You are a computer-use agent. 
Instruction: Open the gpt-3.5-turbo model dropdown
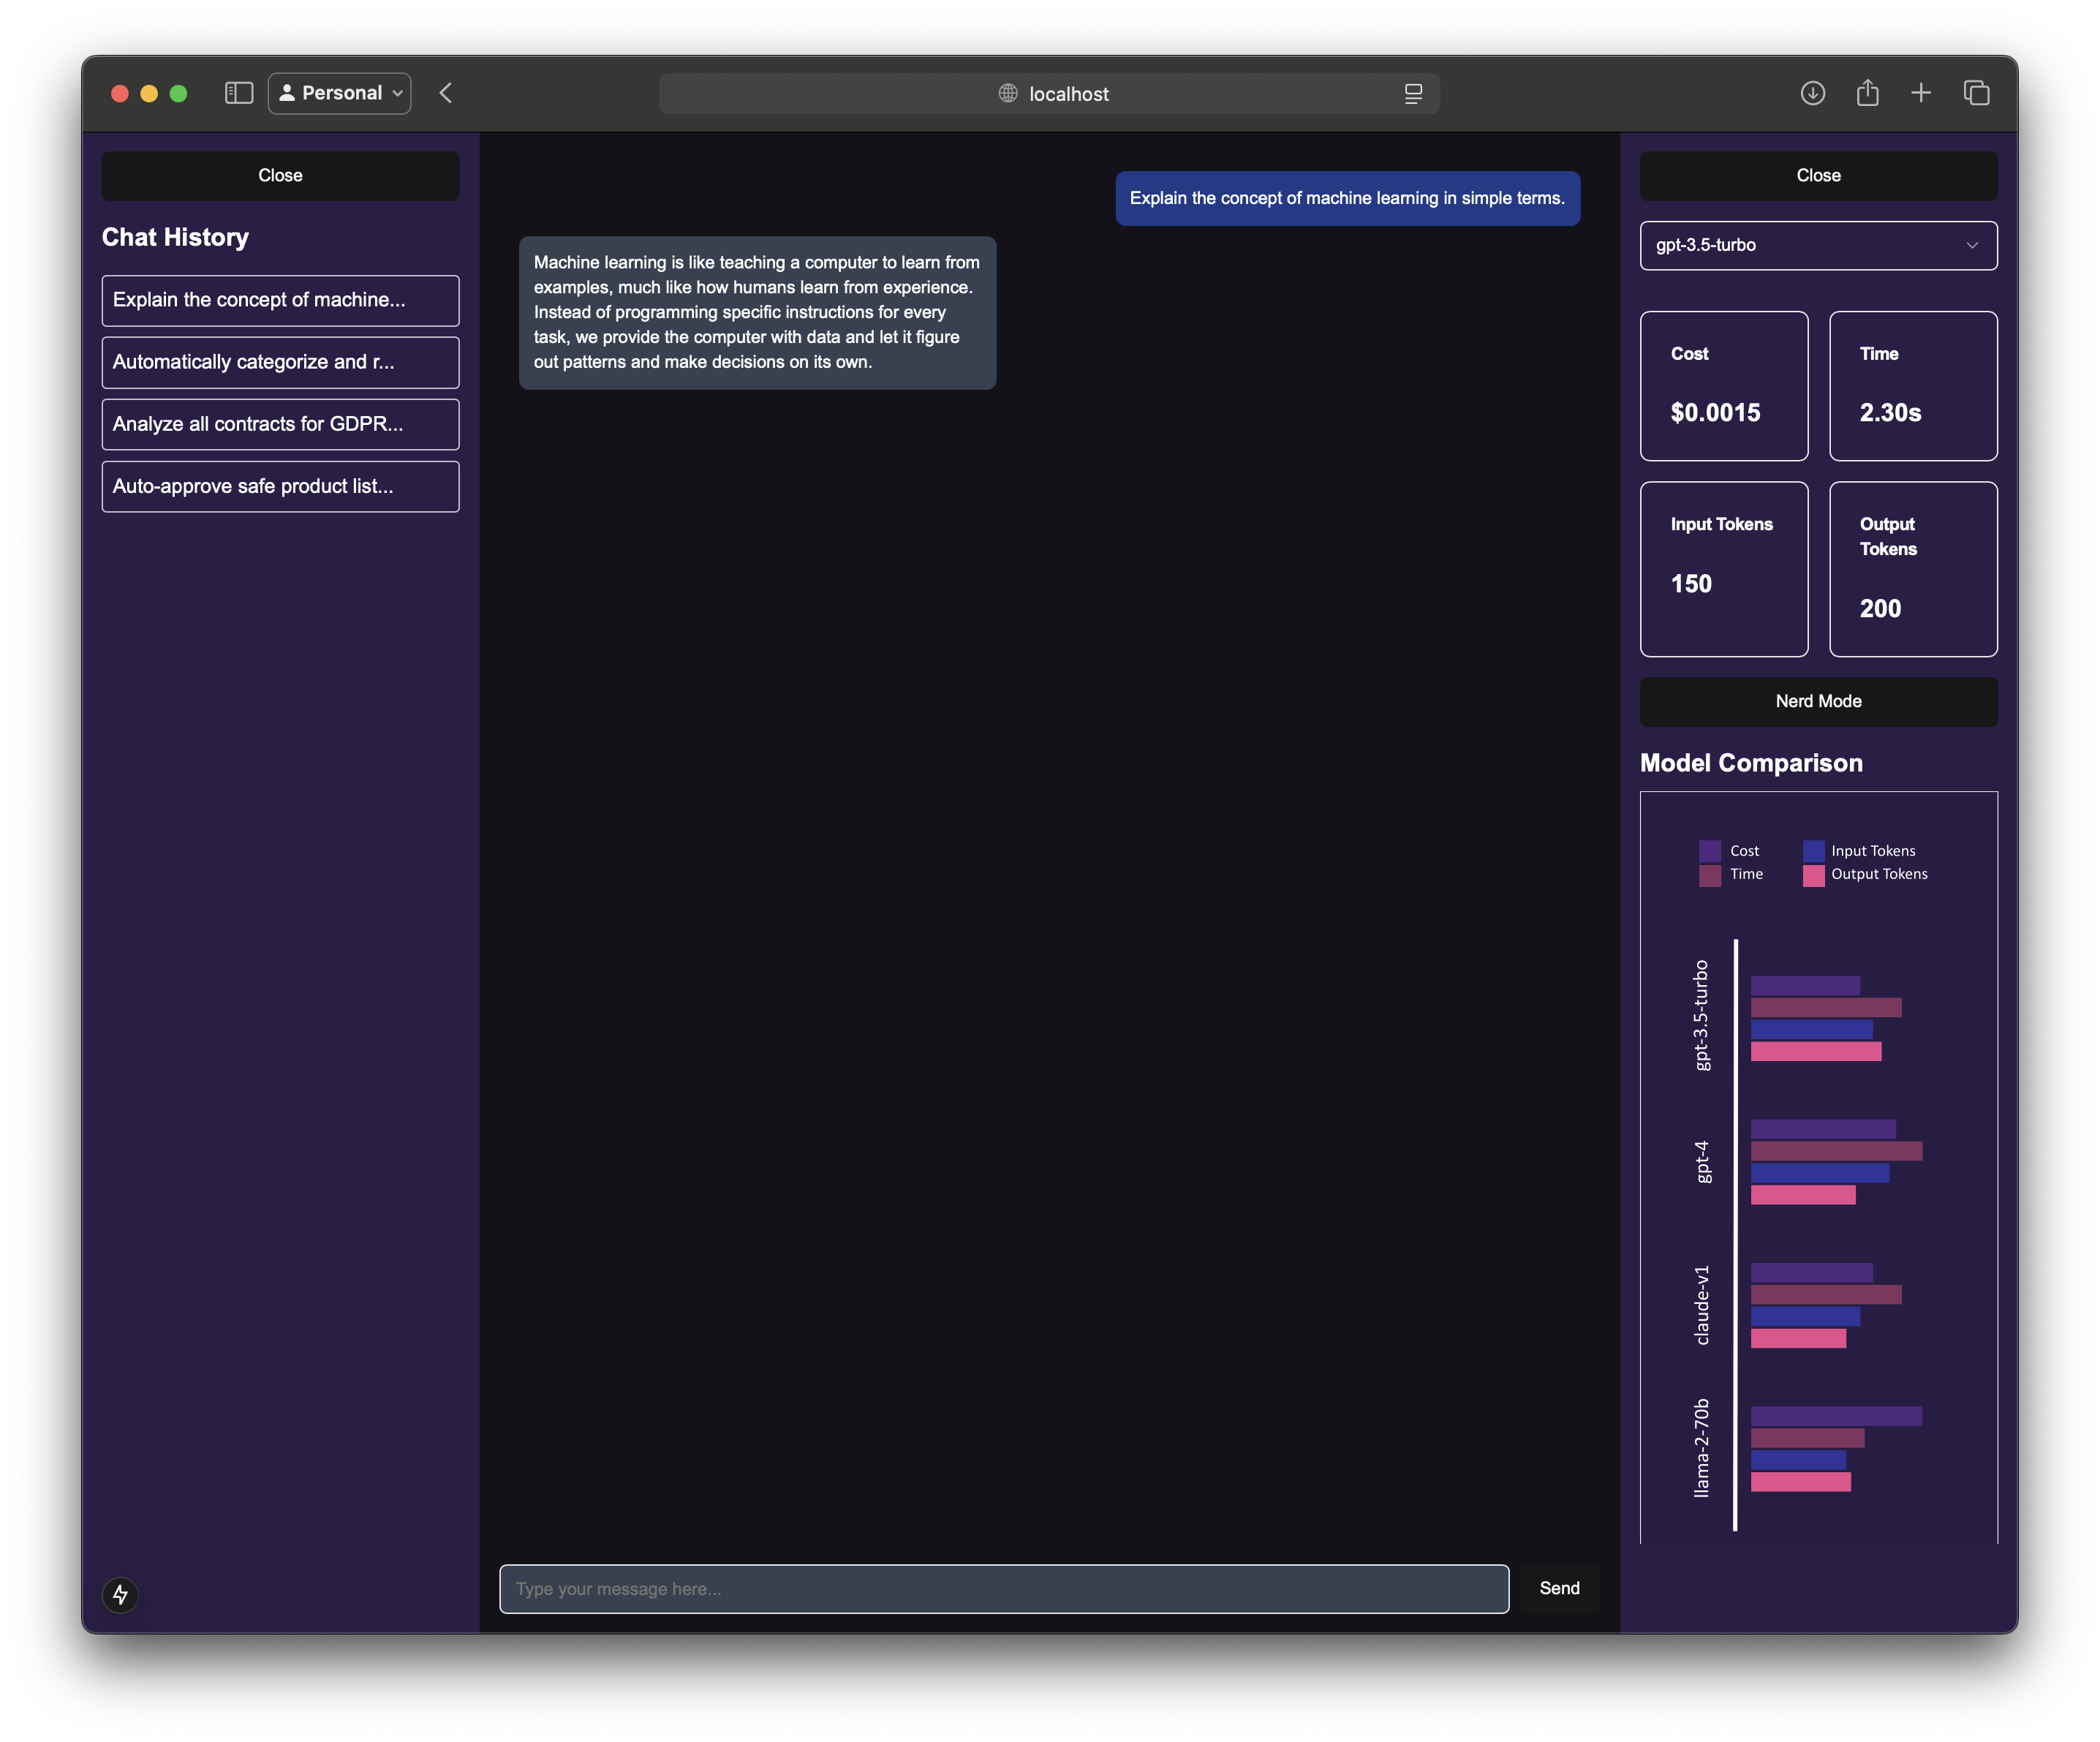click(1818, 245)
